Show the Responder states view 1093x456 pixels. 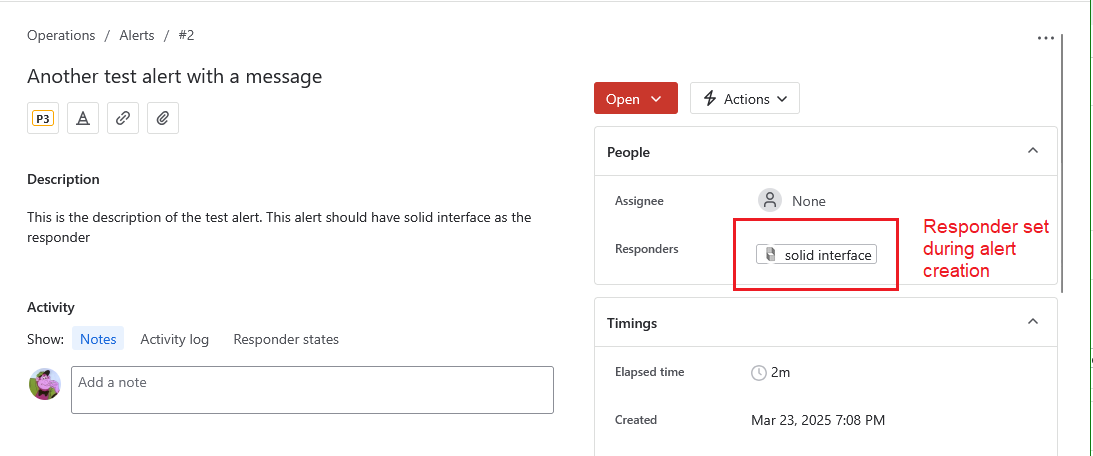coord(286,339)
